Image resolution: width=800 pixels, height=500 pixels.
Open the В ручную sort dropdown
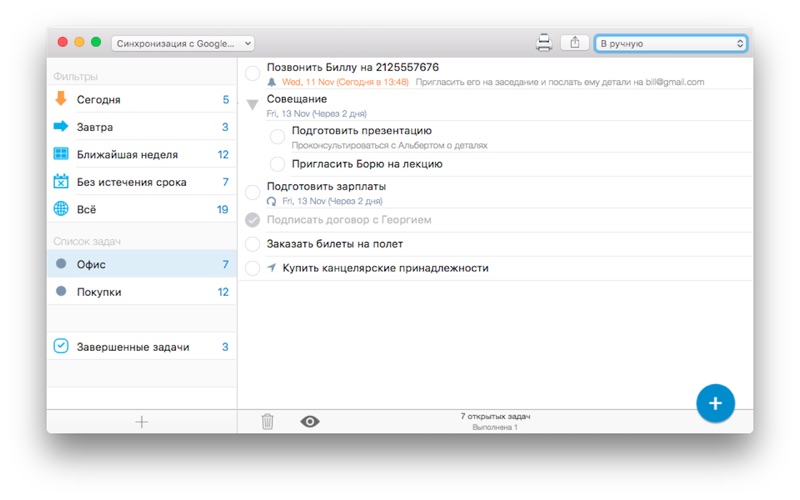(x=671, y=43)
